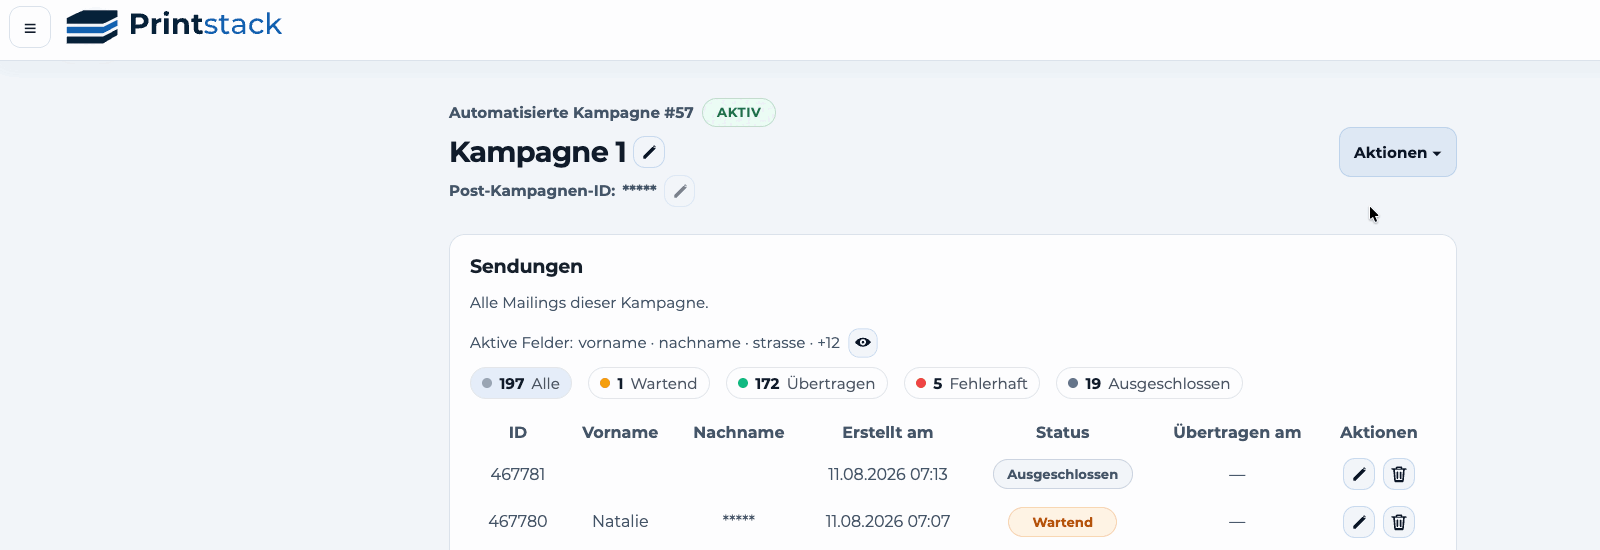The image size is (1600, 550).
Task: Click the Wartend status badge in row 467780
Action: click(x=1062, y=522)
